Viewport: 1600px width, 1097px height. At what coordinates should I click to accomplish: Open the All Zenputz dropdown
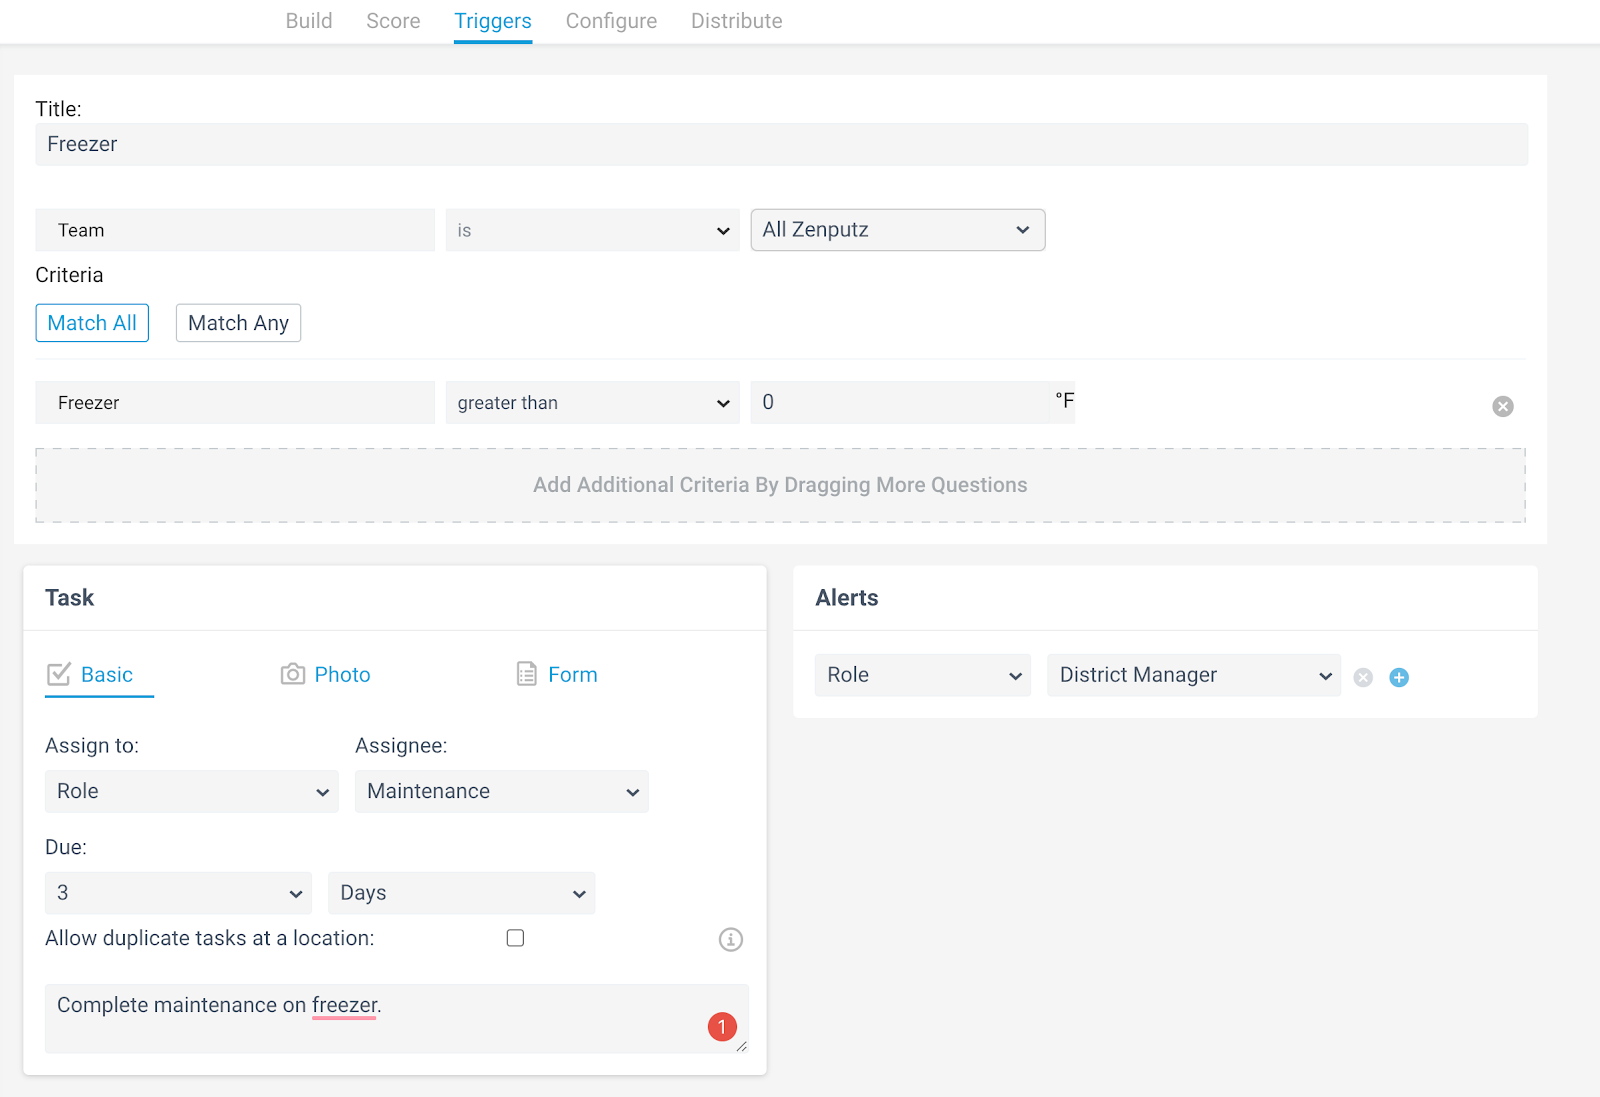tap(898, 230)
